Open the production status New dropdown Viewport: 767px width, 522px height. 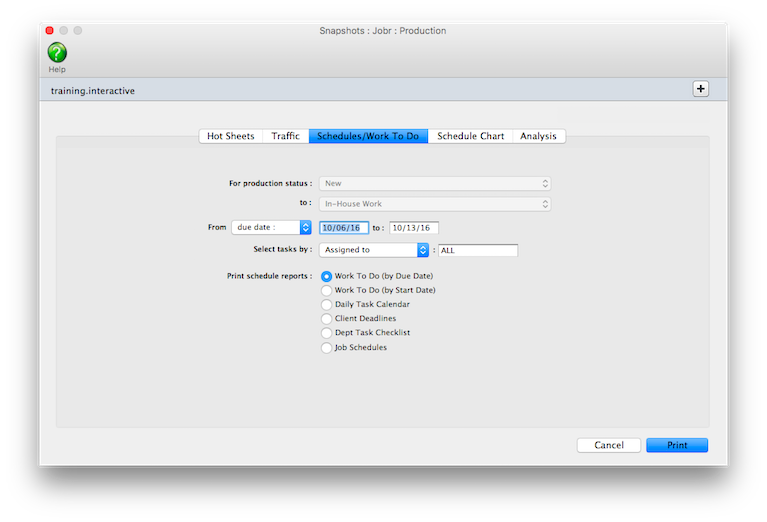435,184
